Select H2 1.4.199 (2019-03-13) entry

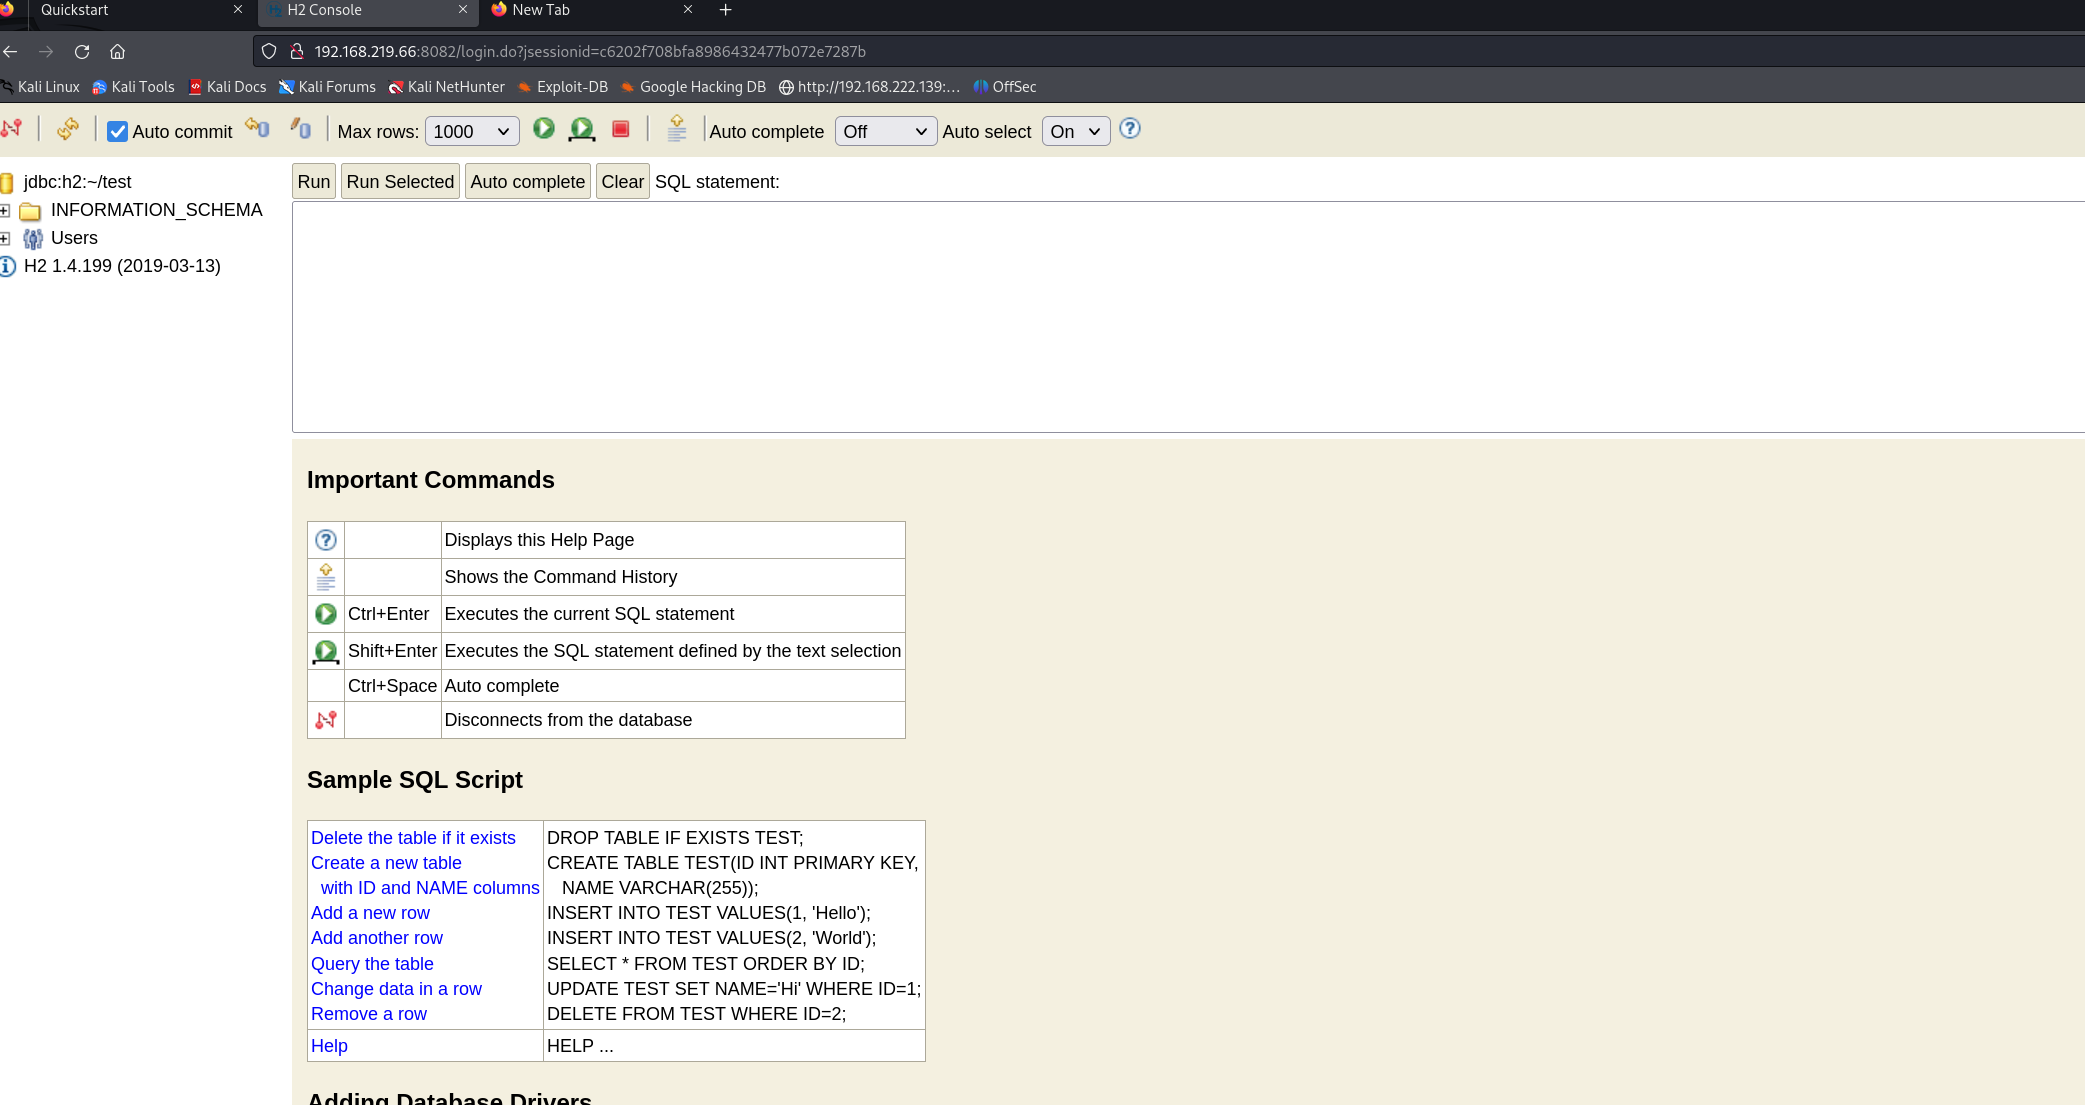tap(122, 266)
